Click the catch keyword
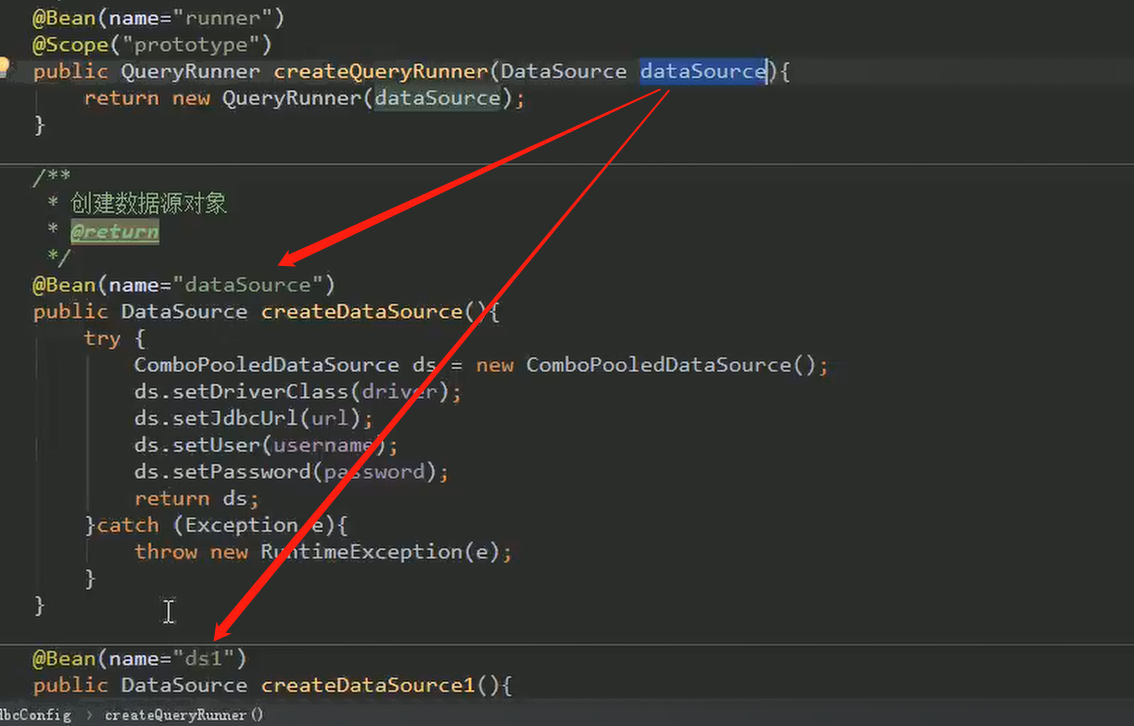Viewport: 1134px width, 726px height. click(127, 526)
